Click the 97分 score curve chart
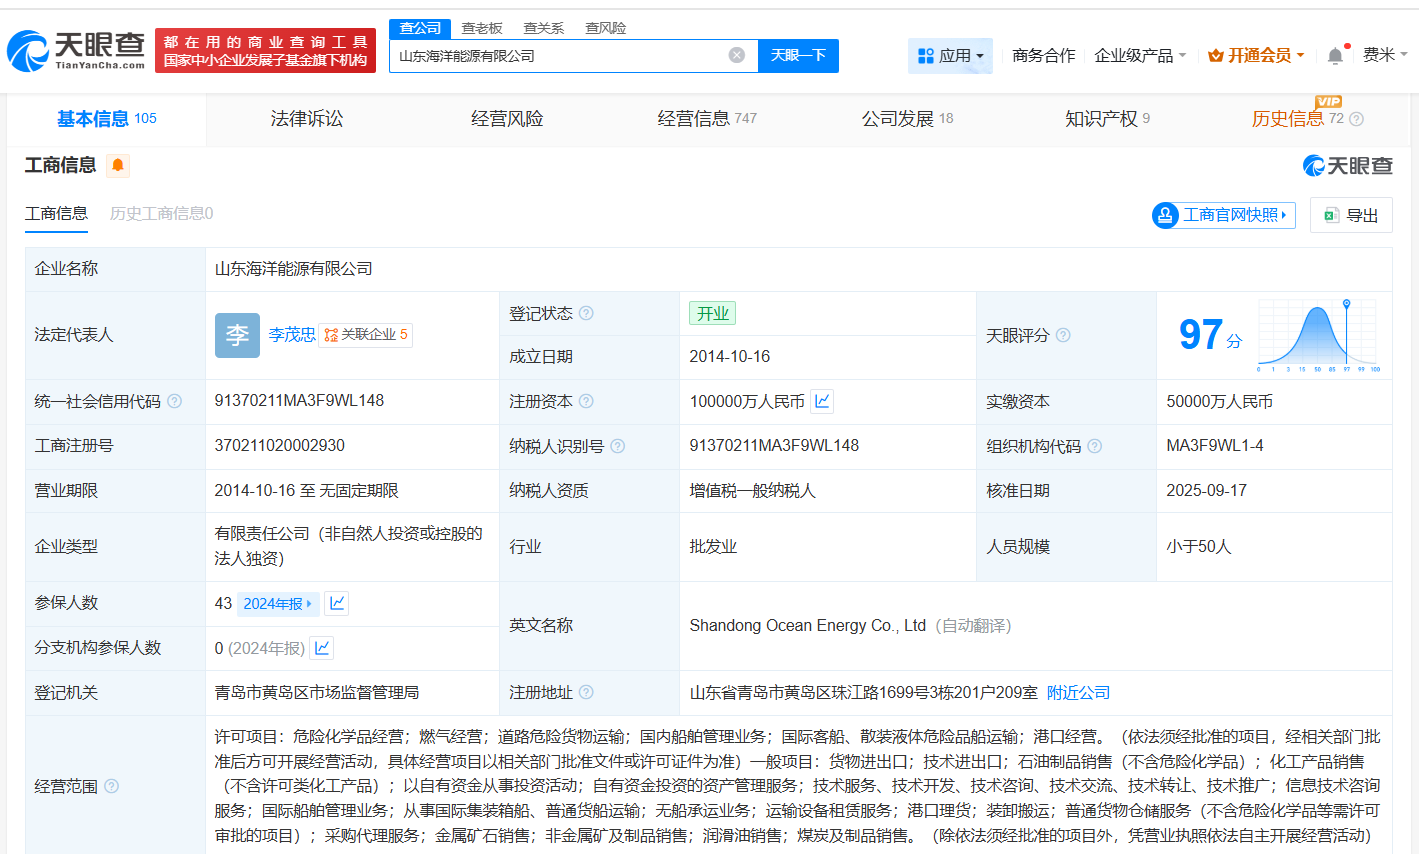The width and height of the screenshot is (1419, 854). pyautogui.click(x=1318, y=335)
